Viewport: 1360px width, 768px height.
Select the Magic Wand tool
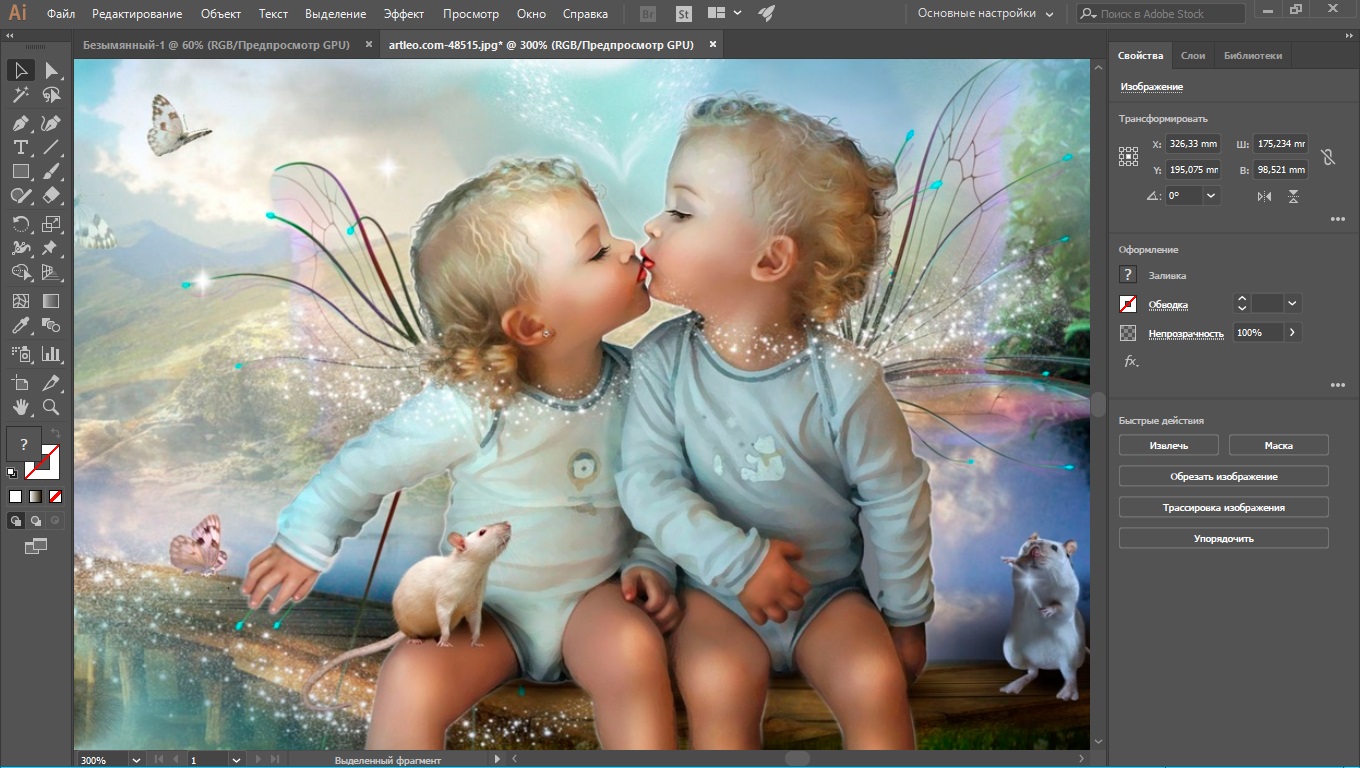20,96
